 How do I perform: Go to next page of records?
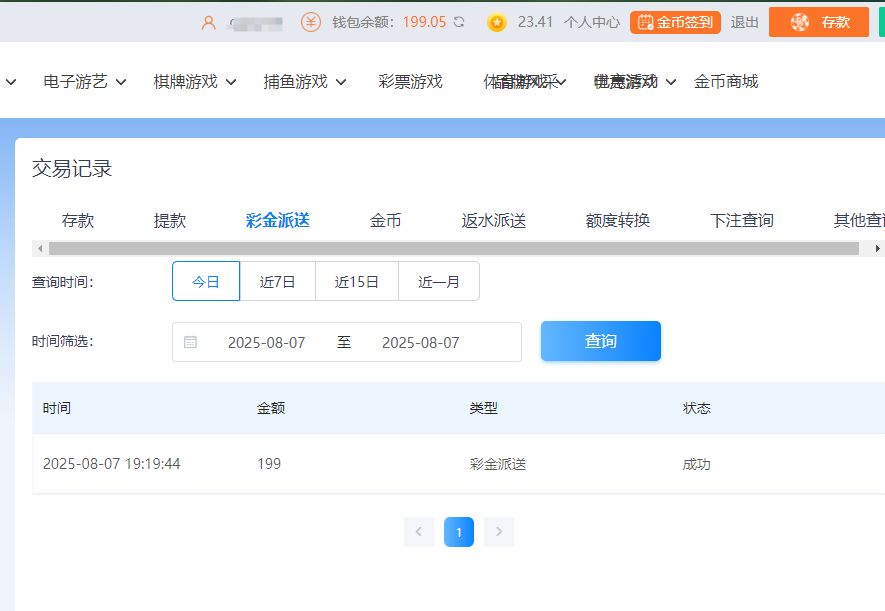click(x=499, y=532)
